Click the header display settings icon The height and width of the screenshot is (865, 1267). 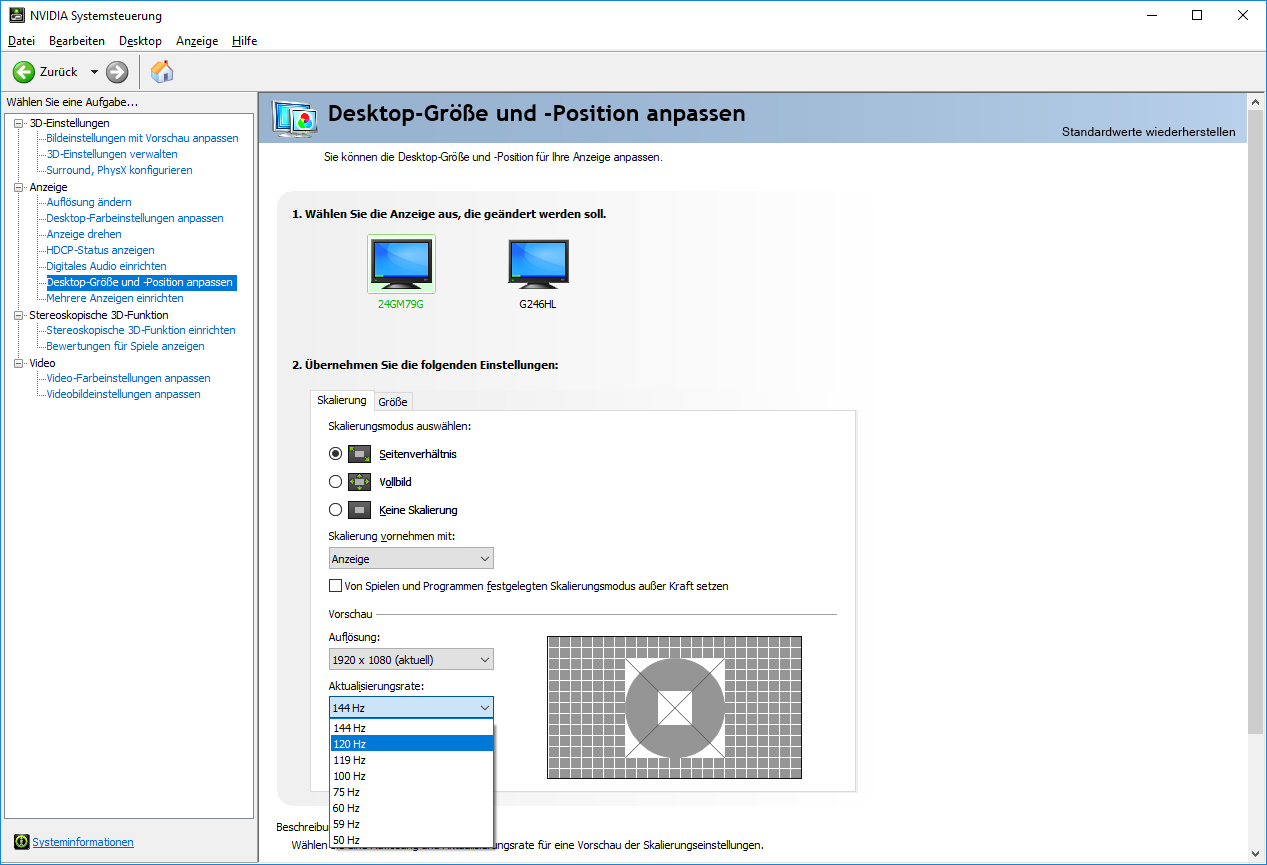(295, 118)
